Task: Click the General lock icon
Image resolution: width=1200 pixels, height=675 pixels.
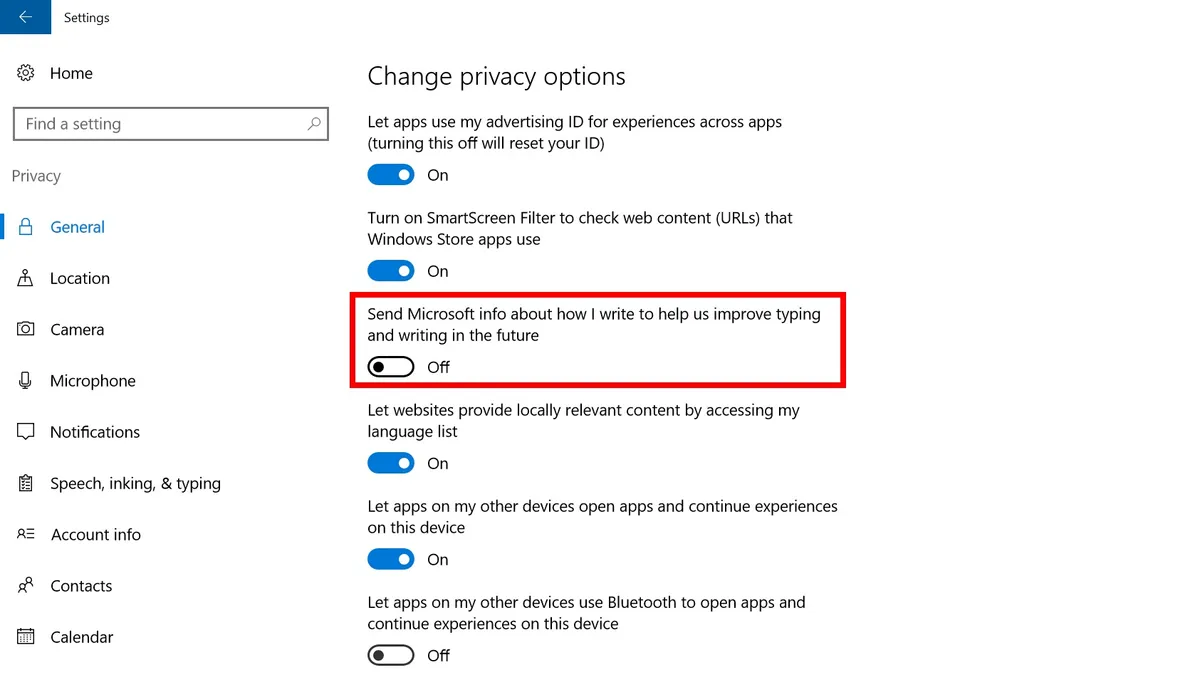Action: pyautogui.click(x=27, y=227)
